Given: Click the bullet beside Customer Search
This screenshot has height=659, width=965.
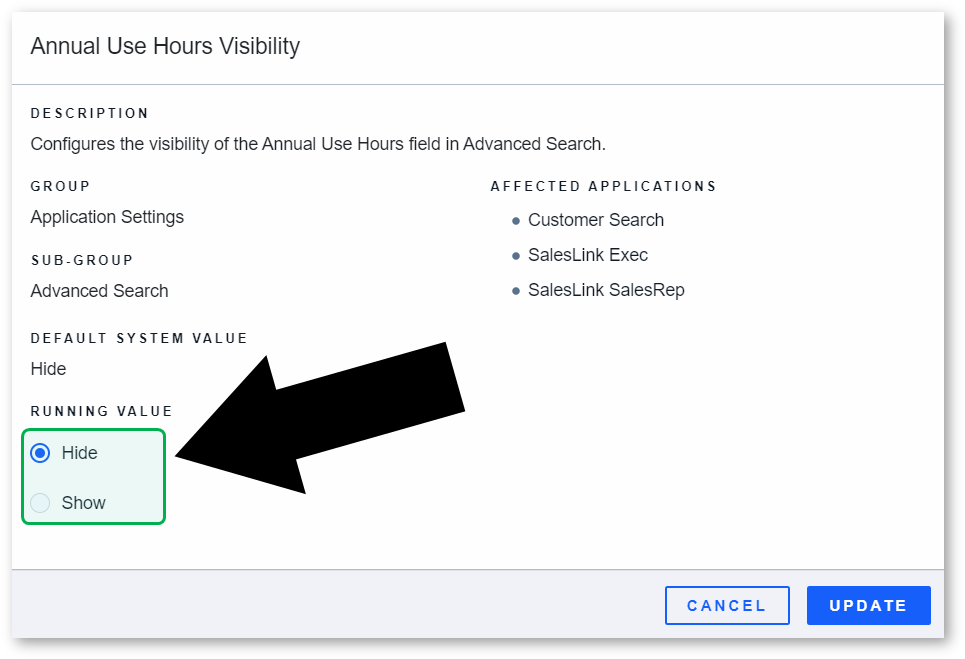Looking at the screenshot, I should click(x=516, y=221).
